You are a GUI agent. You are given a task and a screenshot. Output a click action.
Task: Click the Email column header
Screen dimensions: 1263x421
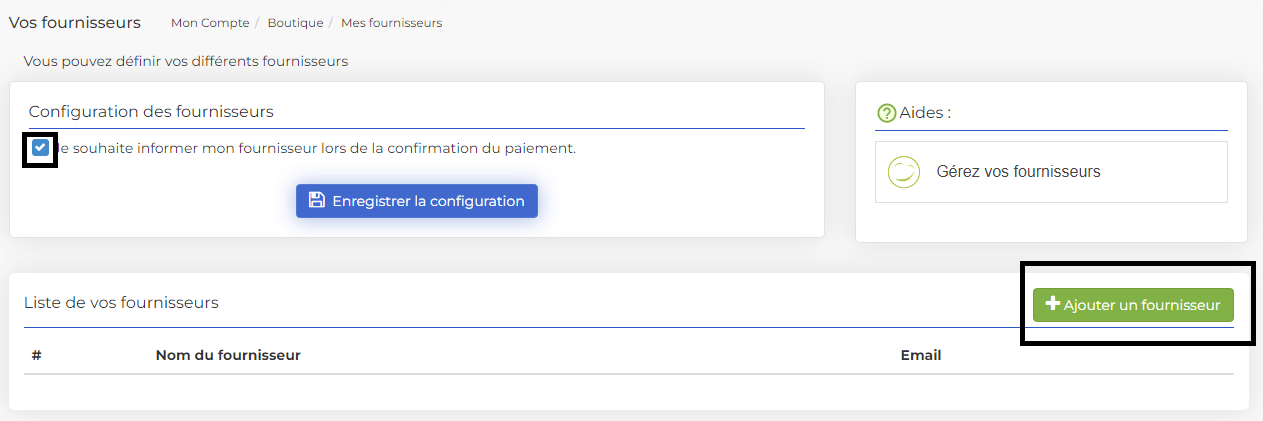(921, 355)
